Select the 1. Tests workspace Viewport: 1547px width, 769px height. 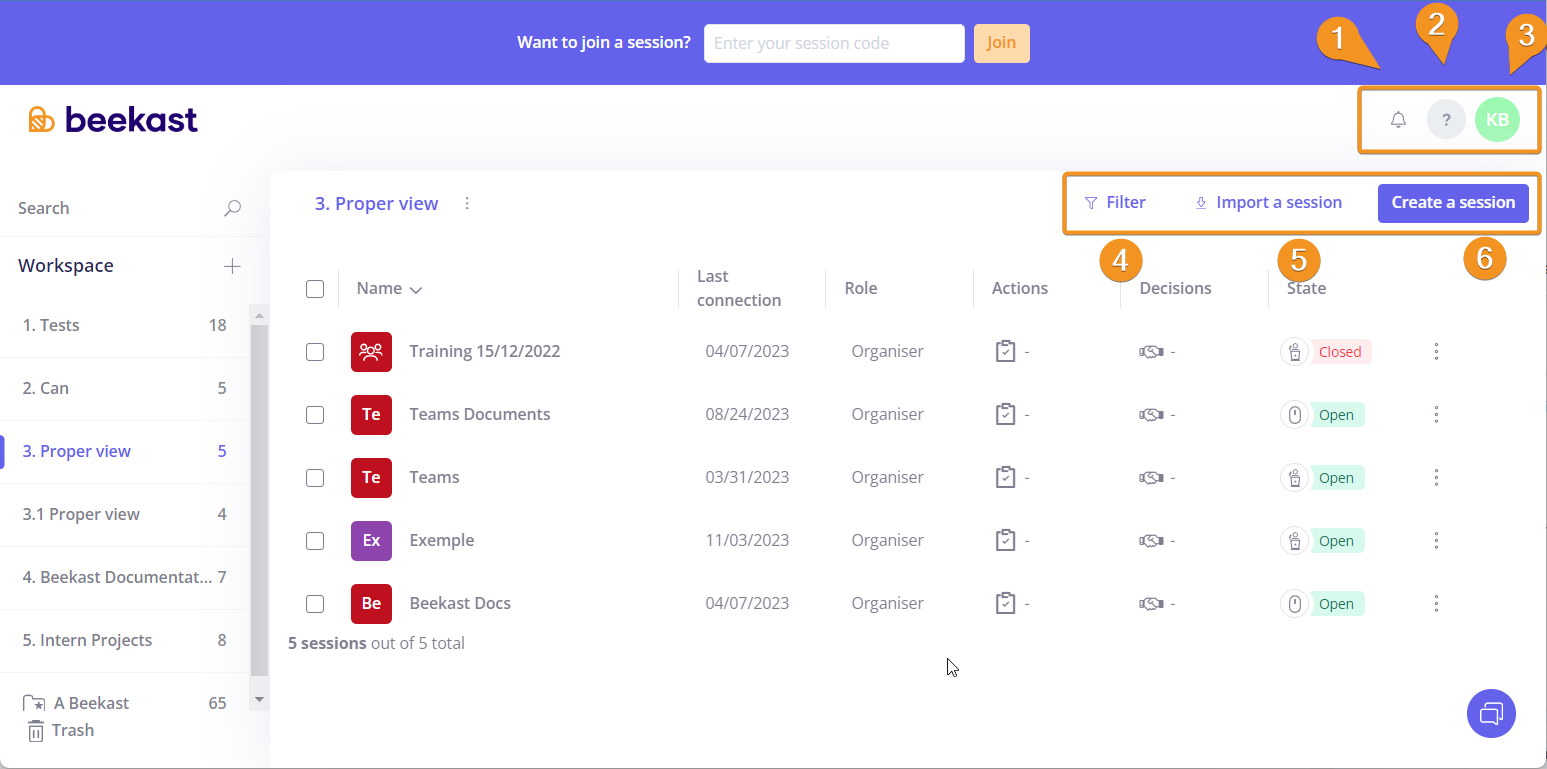click(125, 325)
